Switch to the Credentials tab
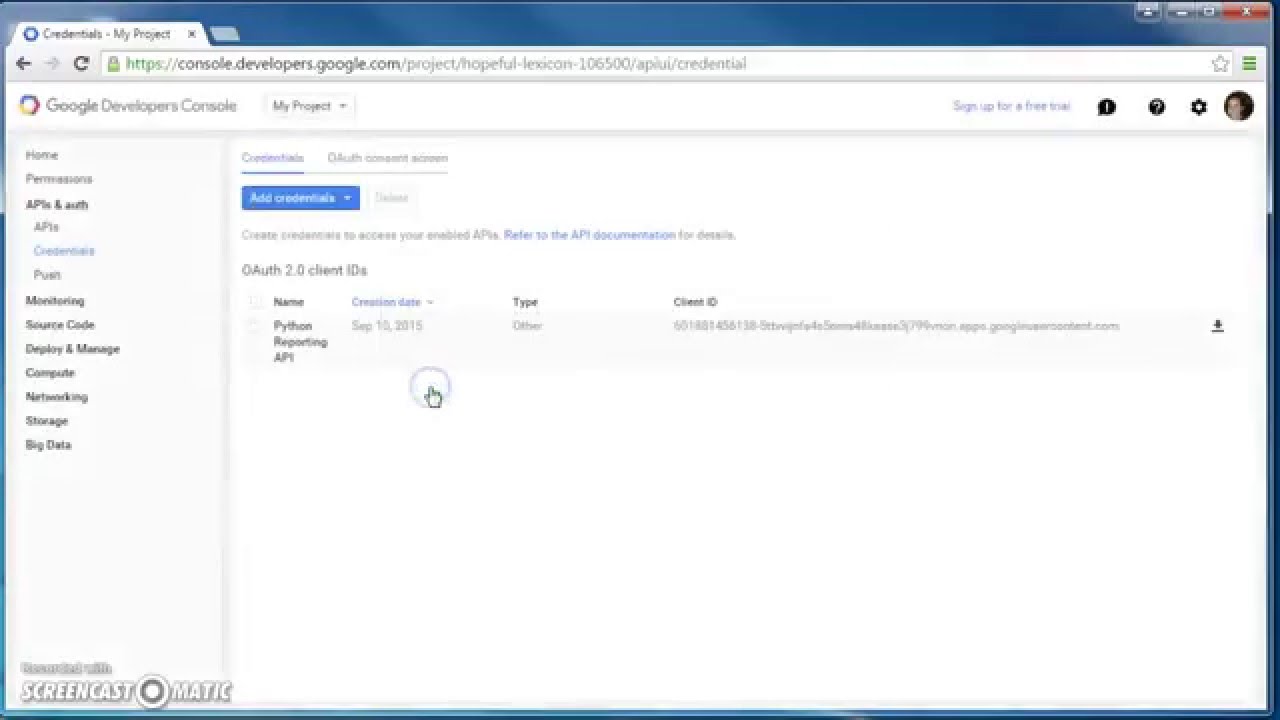This screenshot has width=1280, height=720. click(x=272, y=158)
